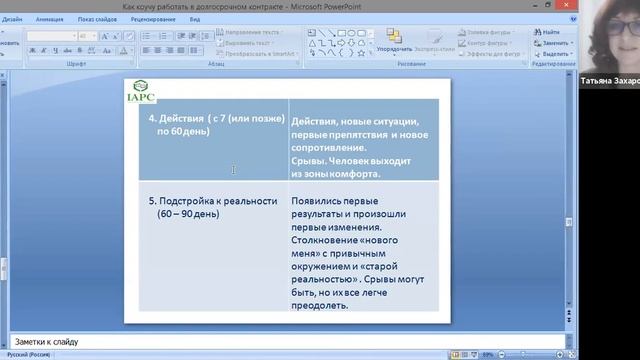Center align text
The height and width of the screenshot is (360, 640).
tap(158, 50)
